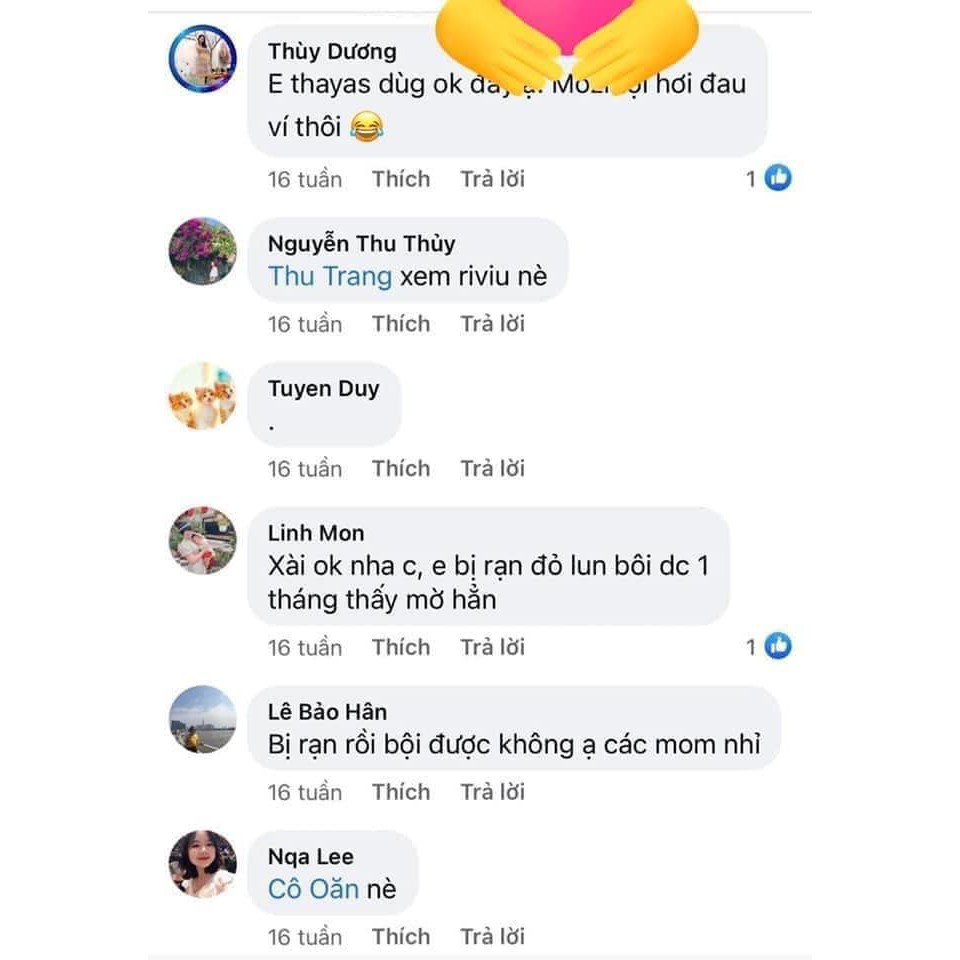Open tagged Cô Oăn profile link
Viewport: 960px width, 960px height.
313,889
